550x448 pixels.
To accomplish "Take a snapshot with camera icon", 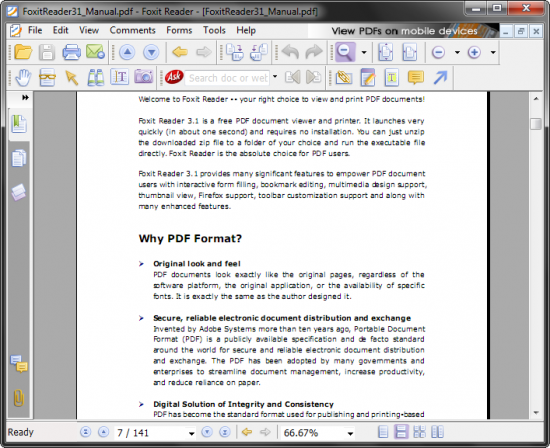I will click(143, 77).
